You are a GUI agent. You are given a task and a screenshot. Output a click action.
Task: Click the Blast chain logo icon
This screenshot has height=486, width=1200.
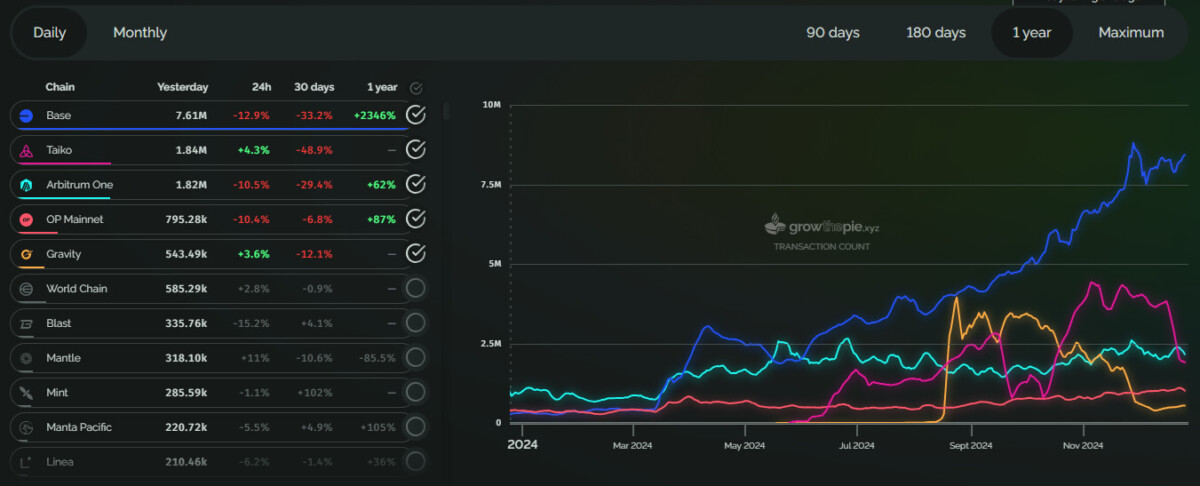[26, 323]
